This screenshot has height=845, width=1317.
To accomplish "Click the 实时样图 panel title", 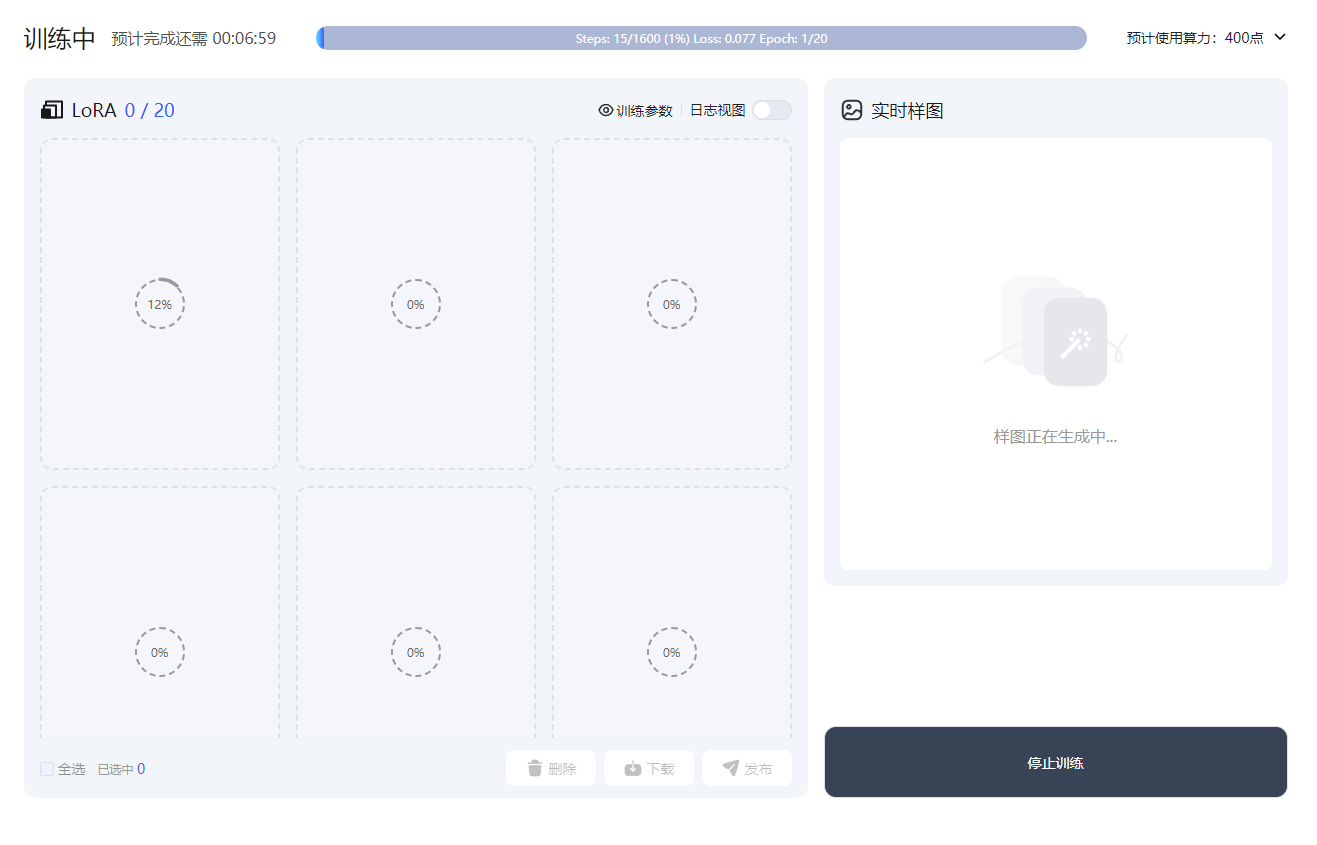I will pyautogui.click(x=907, y=111).
